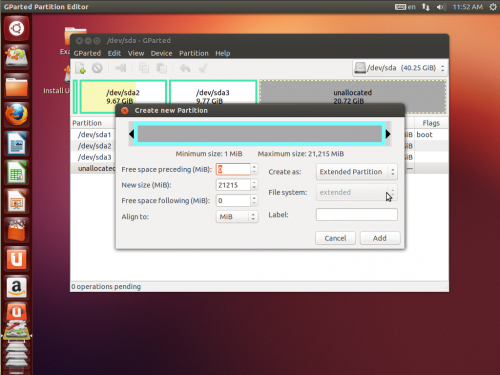Launch Firefox from the dock
Screen dimensions: 500x375
pyautogui.click(x=16, y=115)
